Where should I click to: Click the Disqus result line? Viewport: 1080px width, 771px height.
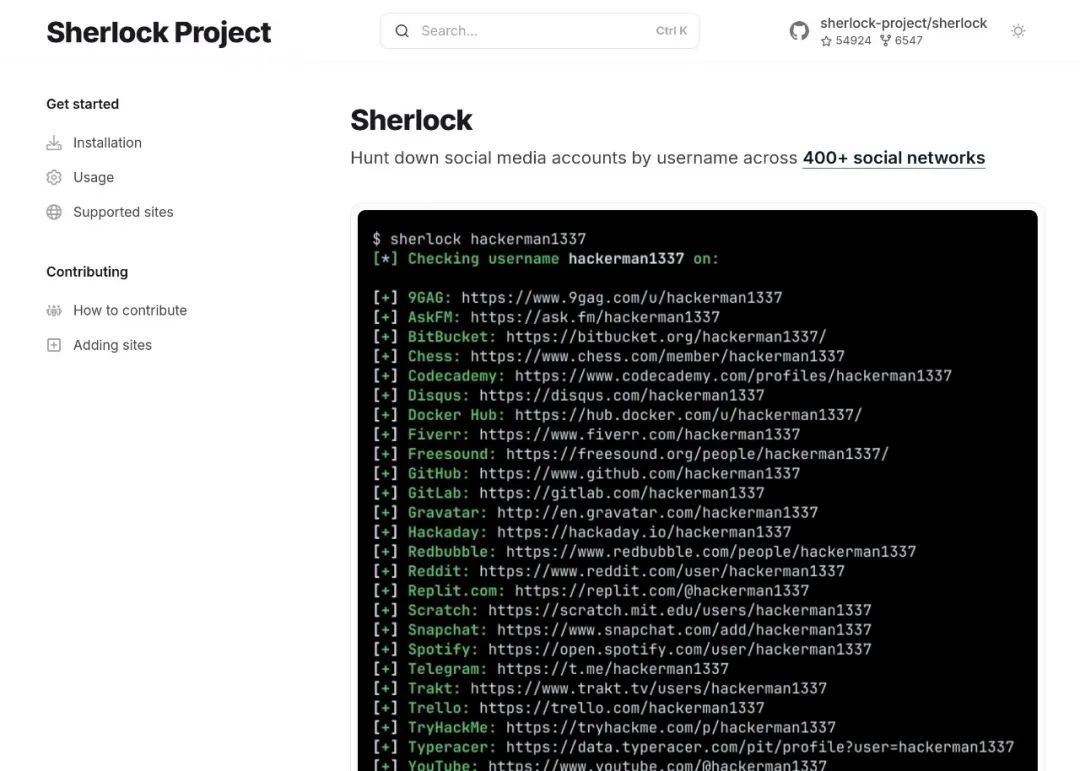[x=568, y=395]
